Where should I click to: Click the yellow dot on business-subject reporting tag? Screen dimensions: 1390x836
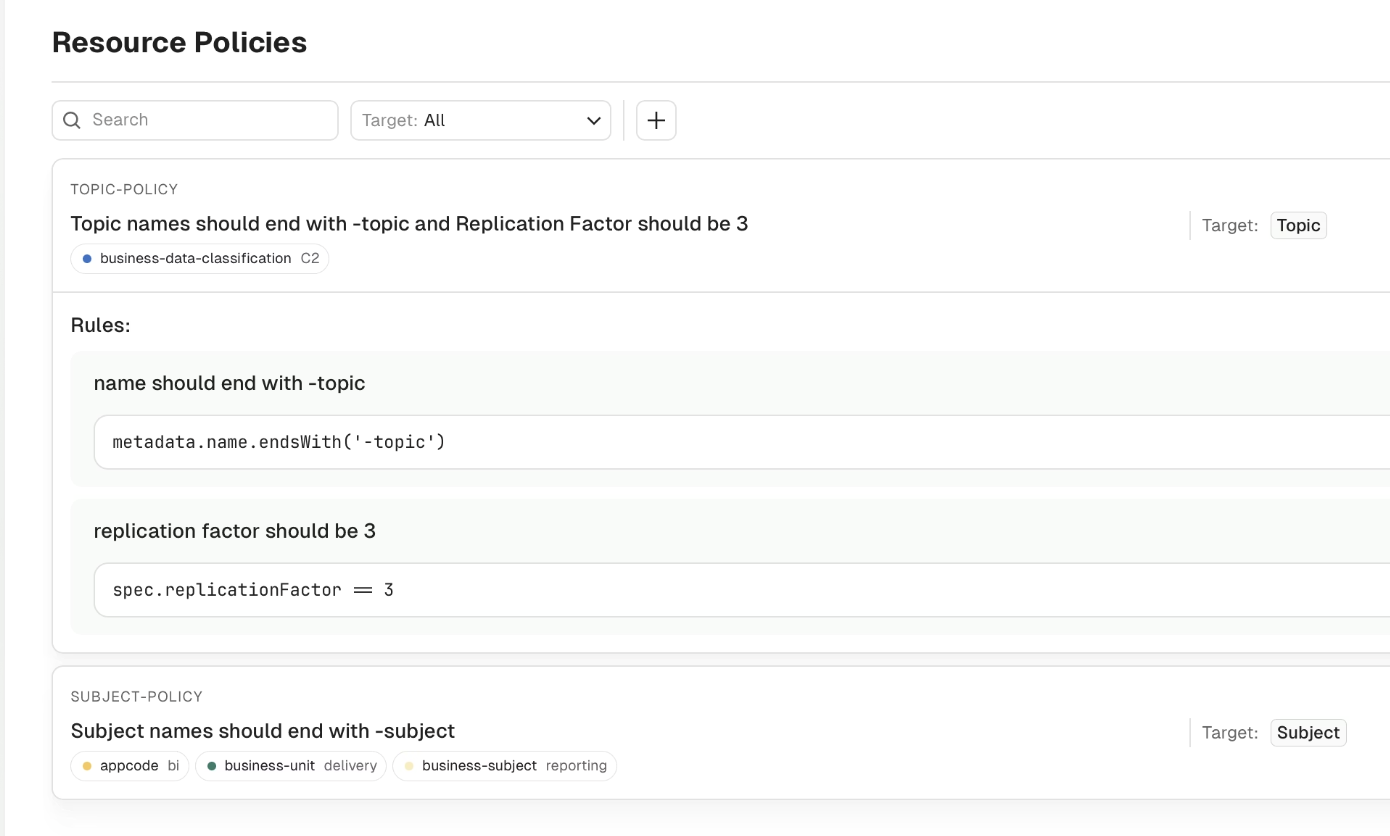[x=409, y=765]
